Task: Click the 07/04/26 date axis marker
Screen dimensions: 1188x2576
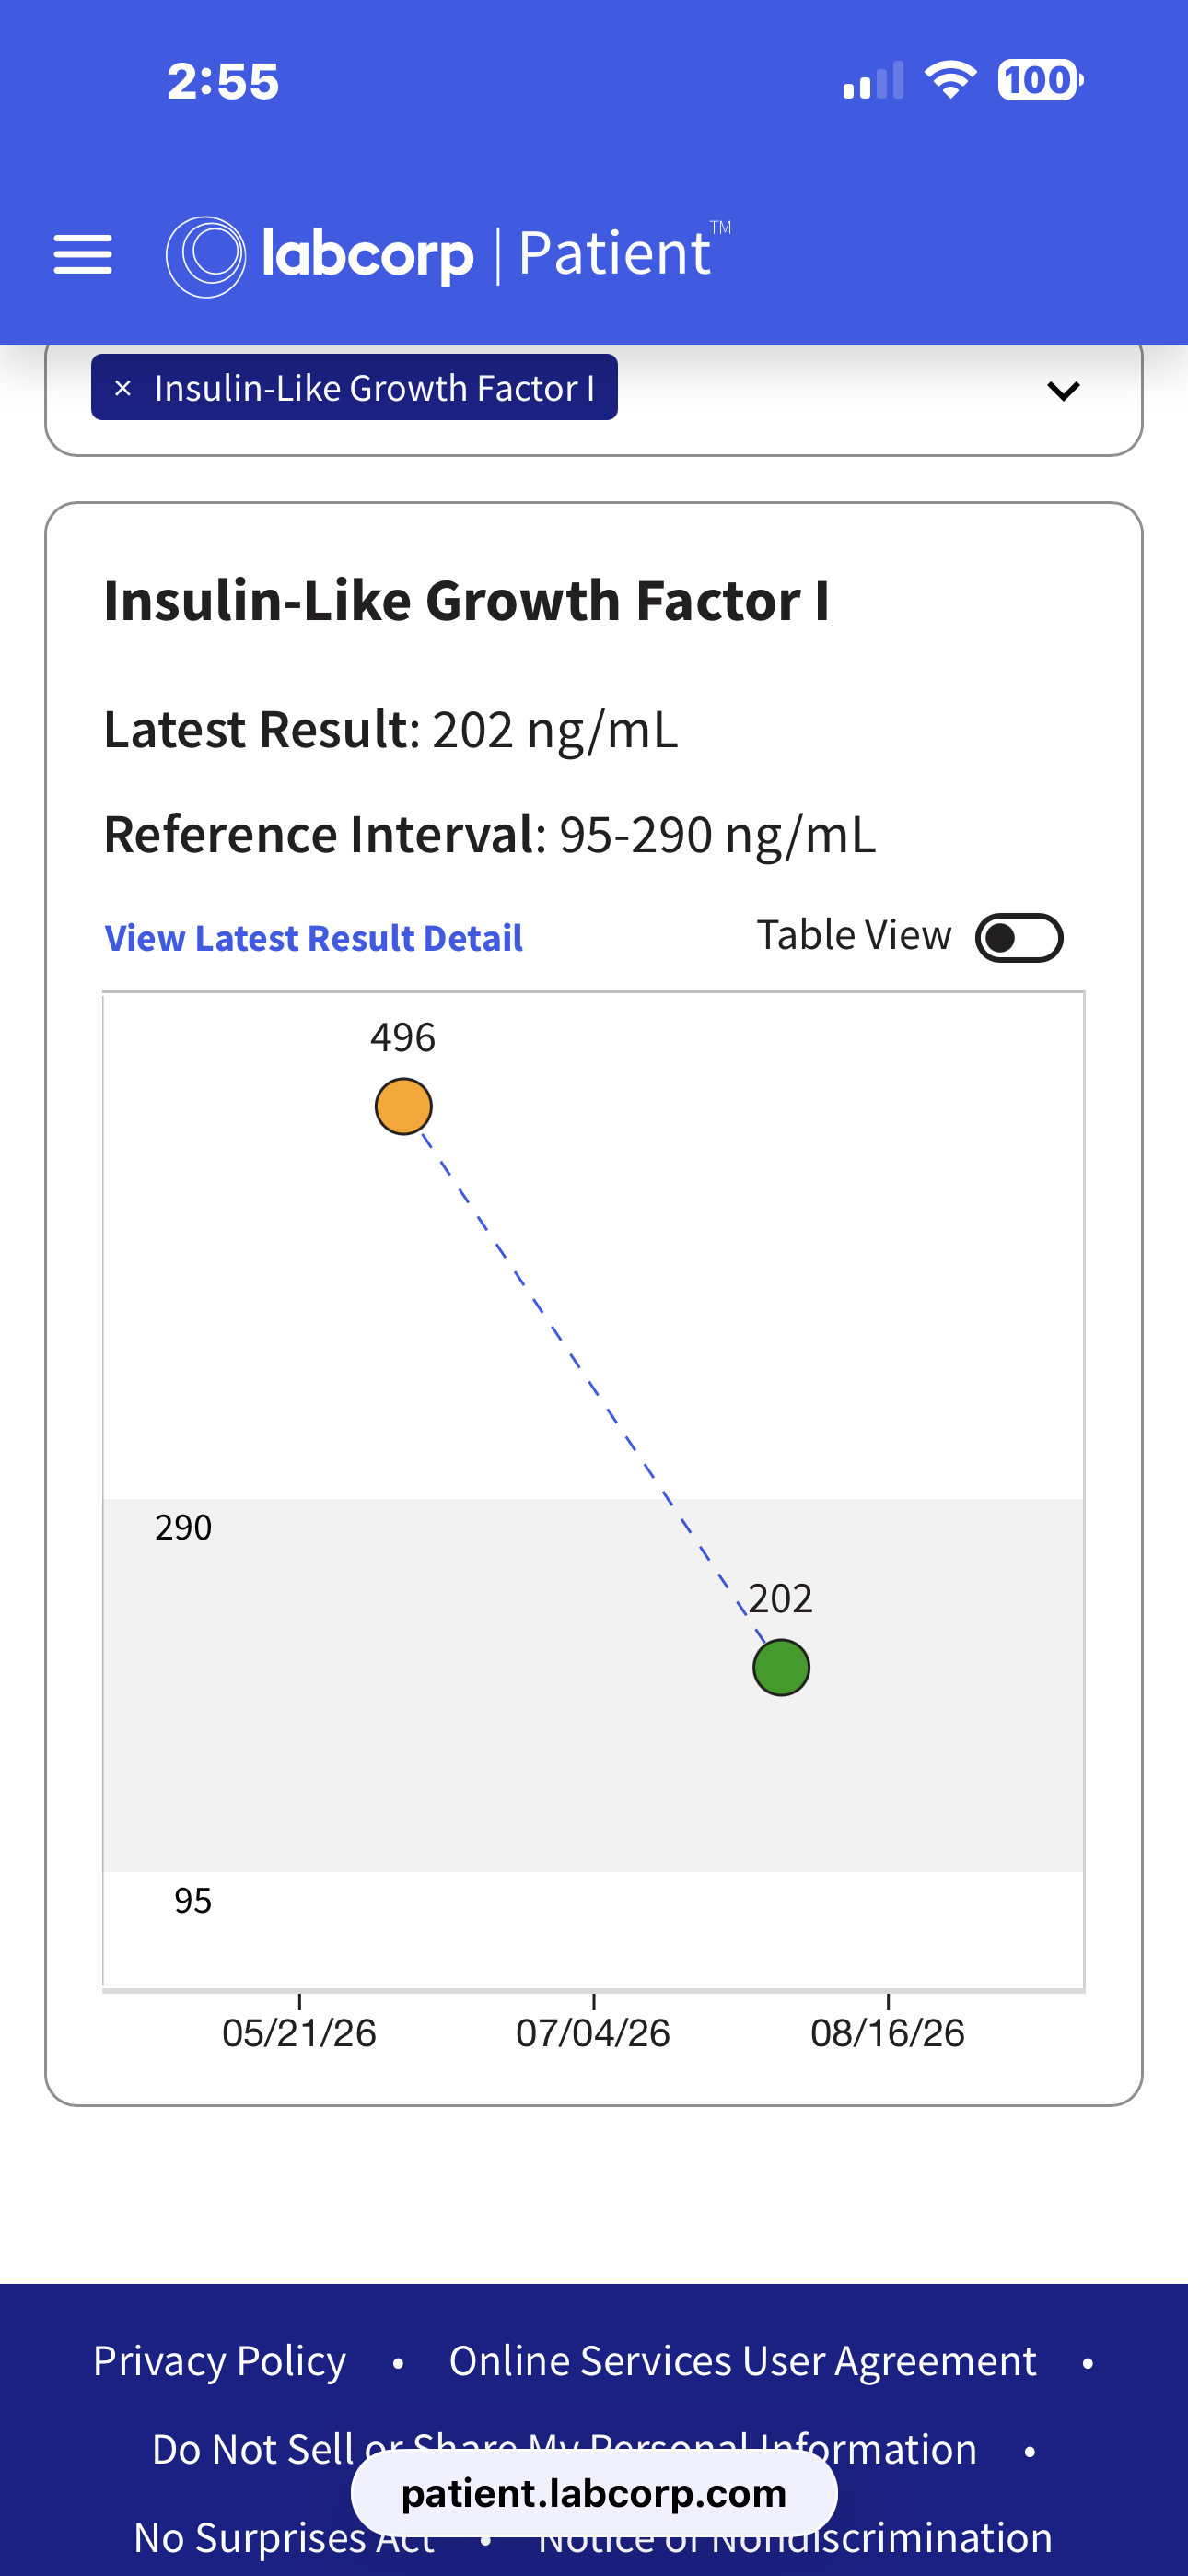Action: pyautogui.click(x=593, y=2033)
